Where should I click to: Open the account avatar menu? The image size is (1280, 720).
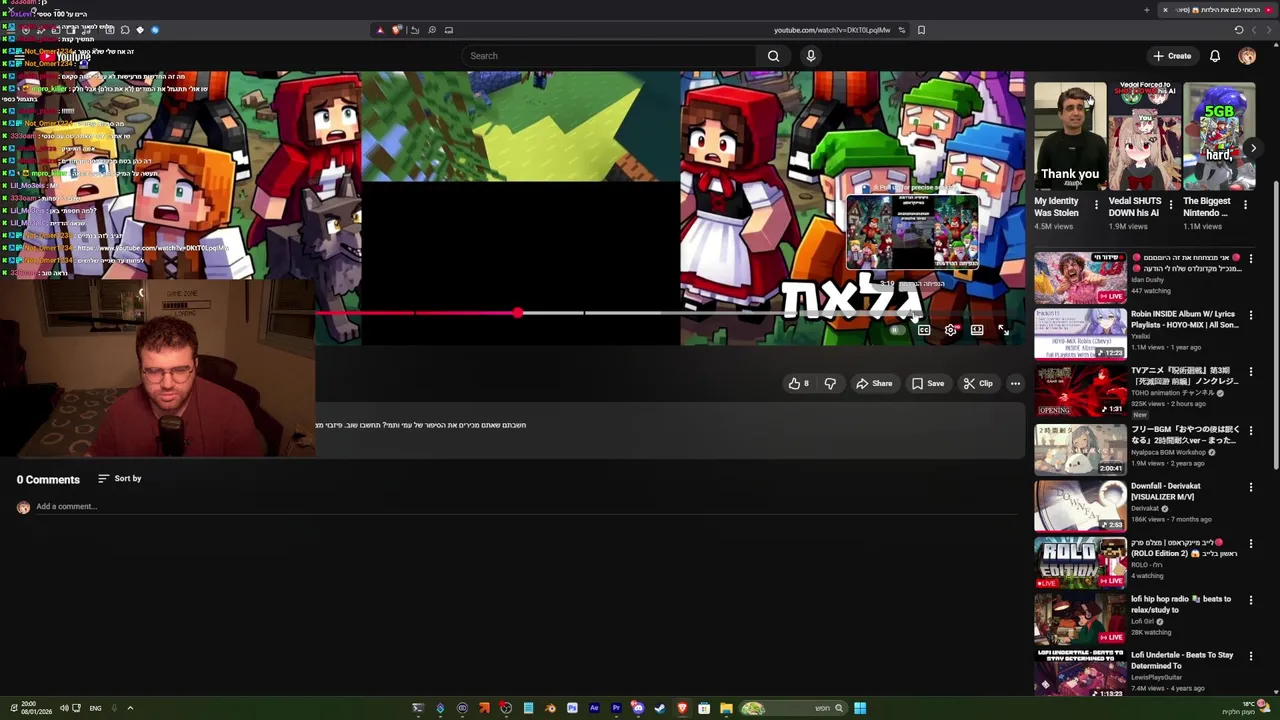1247,56
